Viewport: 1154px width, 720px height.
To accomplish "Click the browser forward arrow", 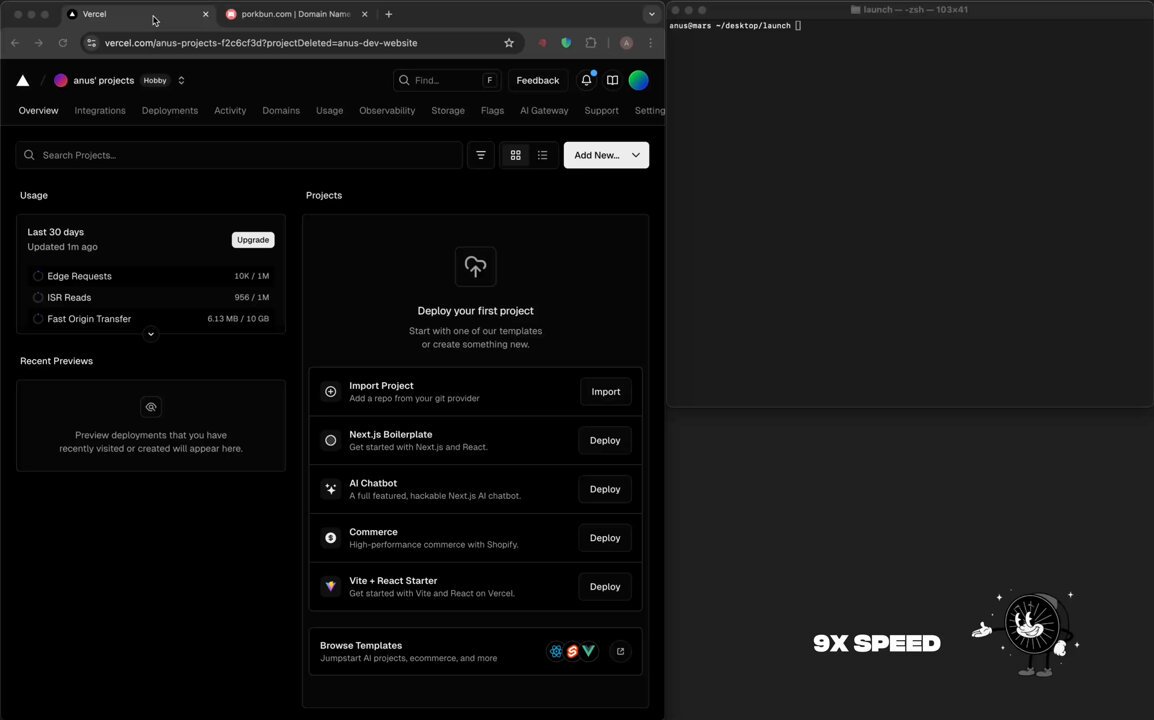I will (x=39, y=43).
